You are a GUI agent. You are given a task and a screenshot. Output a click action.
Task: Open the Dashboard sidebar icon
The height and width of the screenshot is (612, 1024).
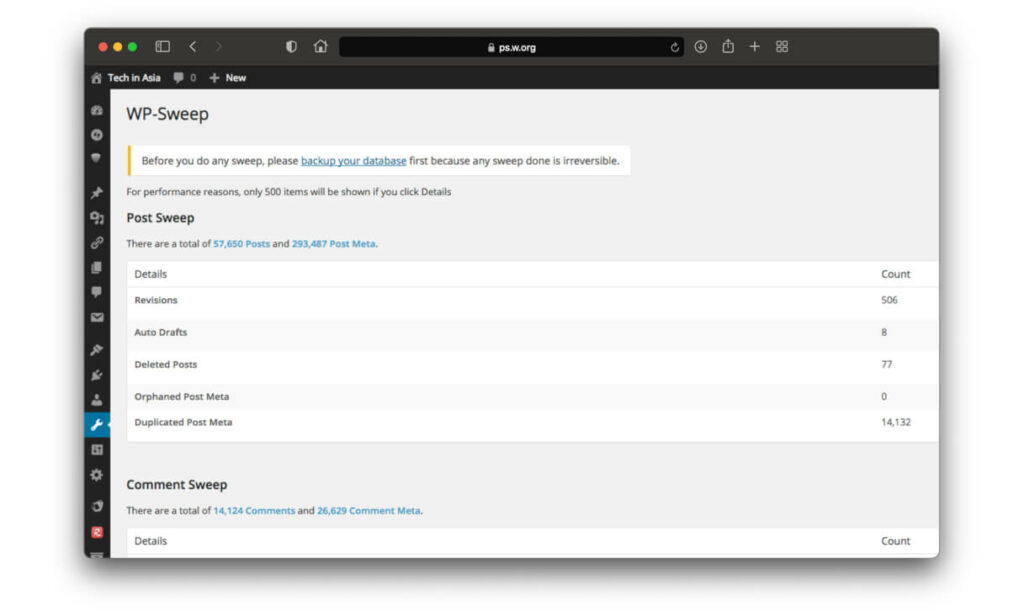pos(97,110)
